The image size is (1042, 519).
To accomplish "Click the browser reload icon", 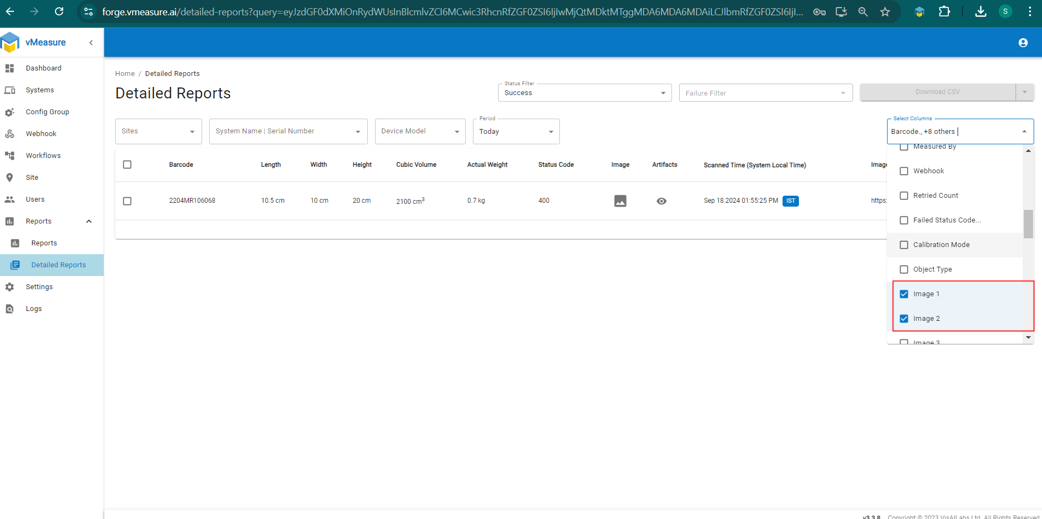I will click(x=59, y=12).
